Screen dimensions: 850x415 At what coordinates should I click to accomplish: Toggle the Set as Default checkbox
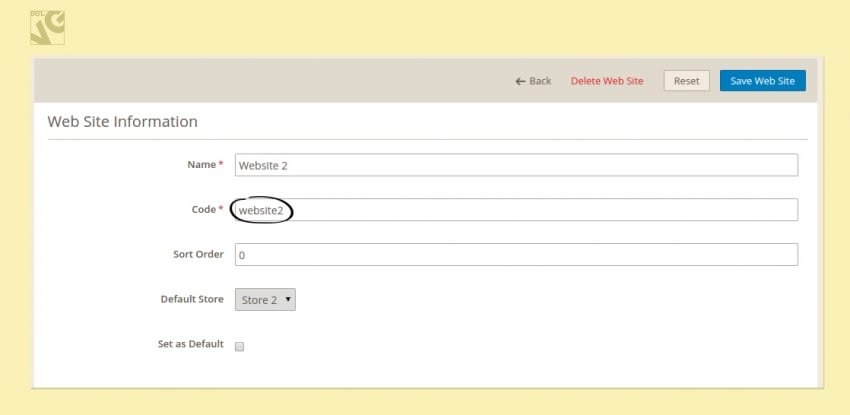(x=240, y=347)
